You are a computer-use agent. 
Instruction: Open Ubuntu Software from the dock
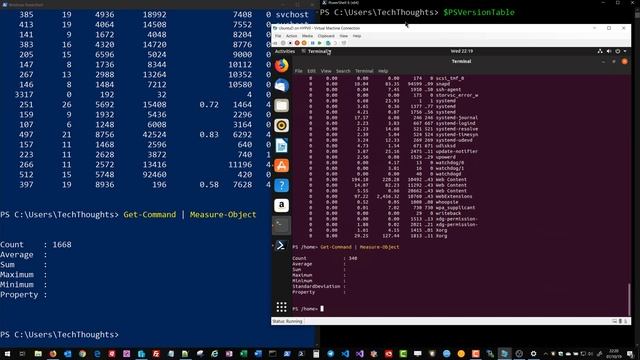click(281, 165)
